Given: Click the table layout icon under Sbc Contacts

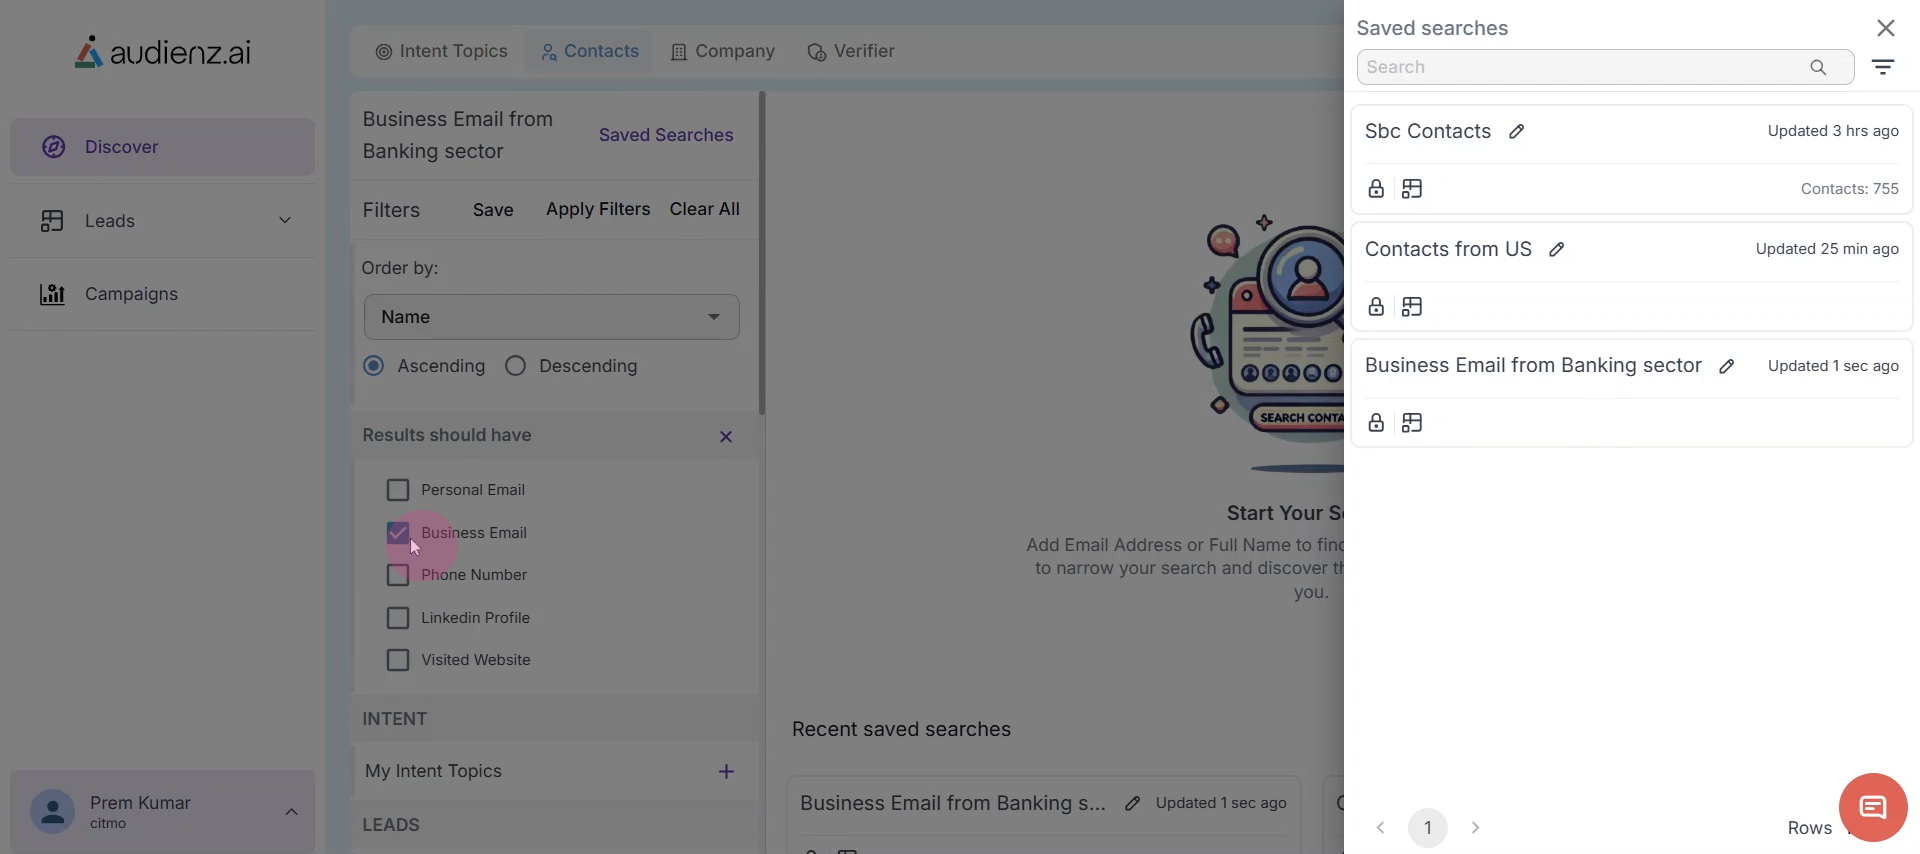Looking at the screenshot, I should click(1412, 189).
